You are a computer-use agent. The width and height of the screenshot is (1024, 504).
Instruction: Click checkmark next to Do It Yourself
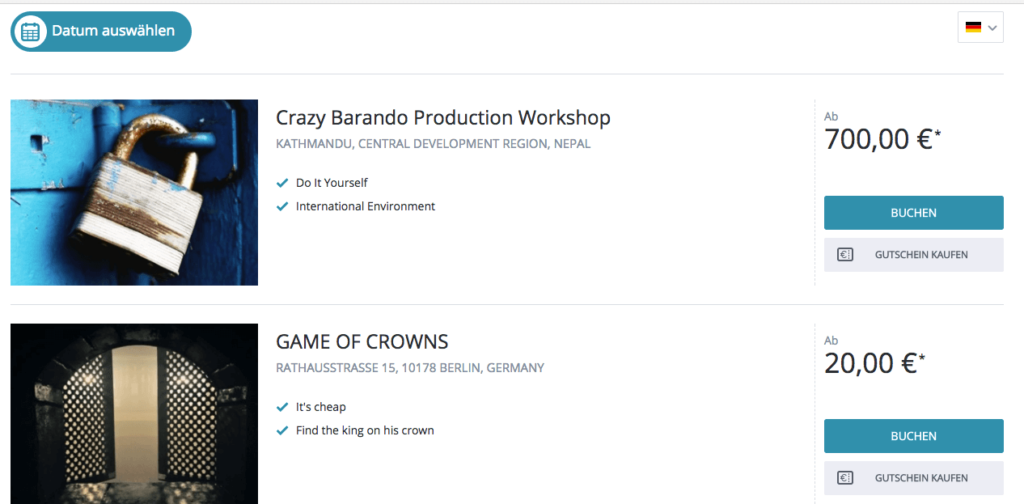tap(282, 183)
